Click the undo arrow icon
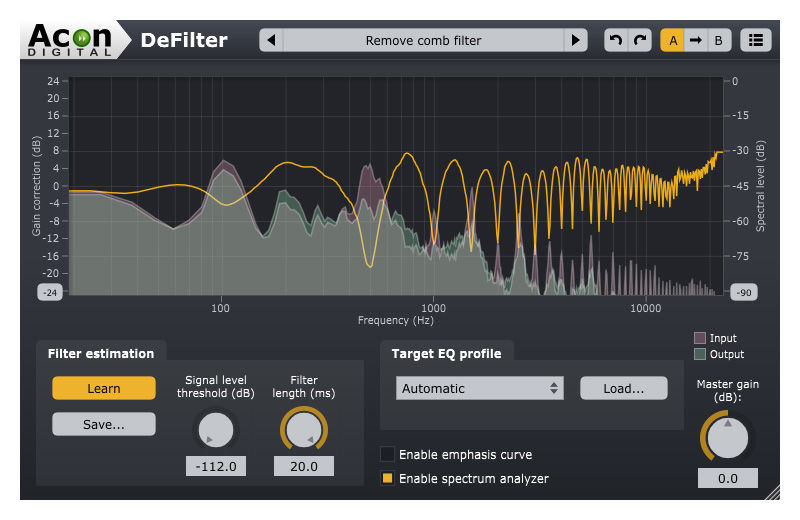 click(x=616, y=41)
